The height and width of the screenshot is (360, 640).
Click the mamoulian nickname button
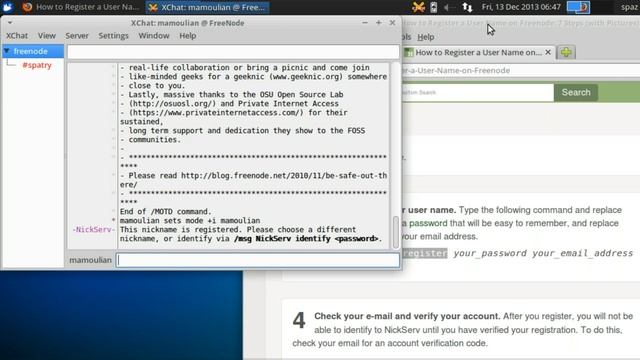[x=90, y=260]
